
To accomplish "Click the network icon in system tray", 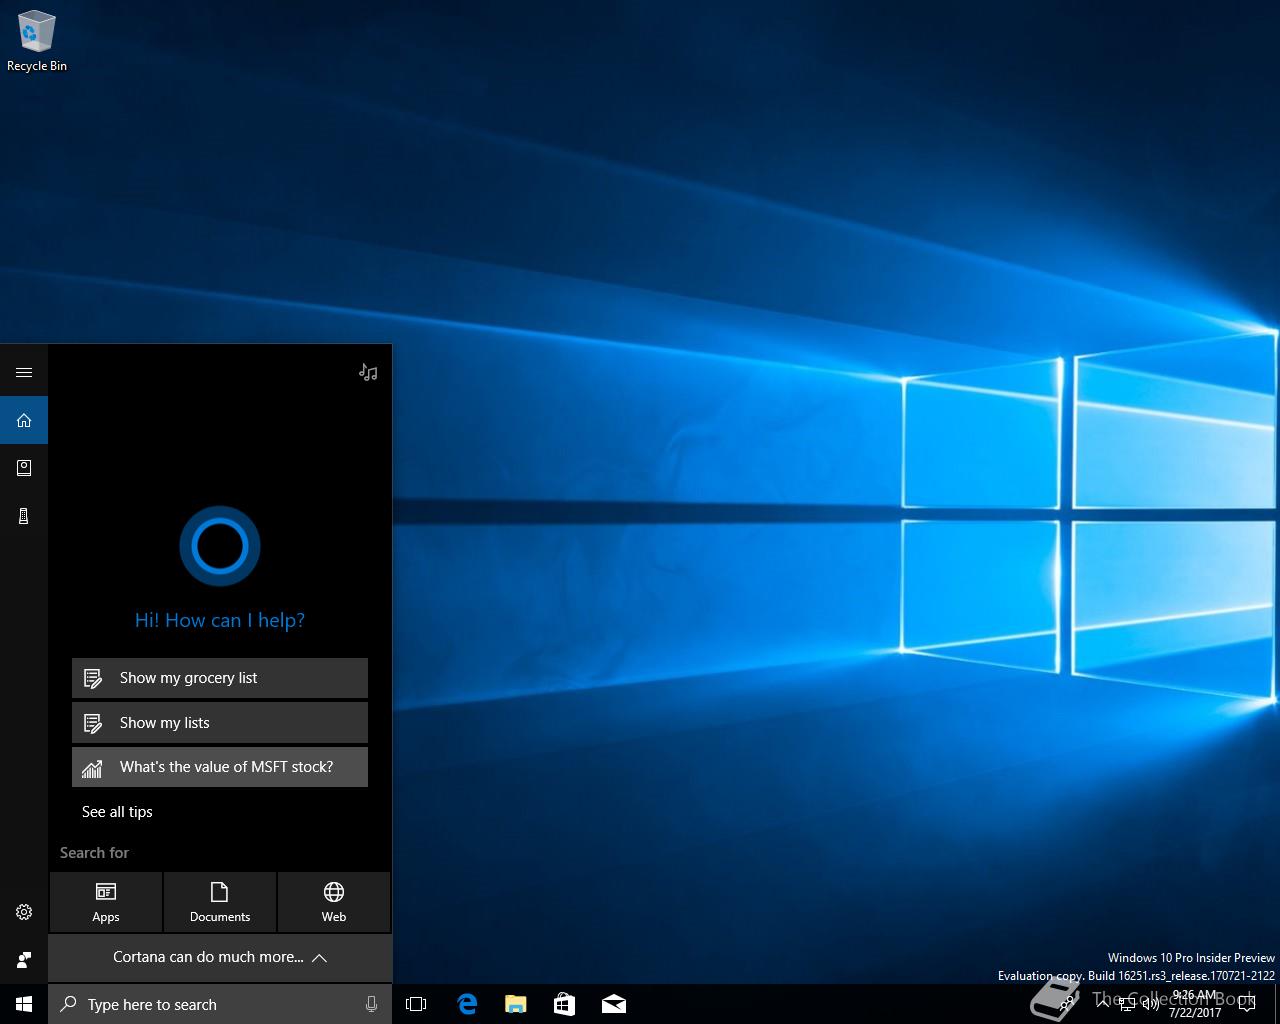I will coord(1127,1004).
